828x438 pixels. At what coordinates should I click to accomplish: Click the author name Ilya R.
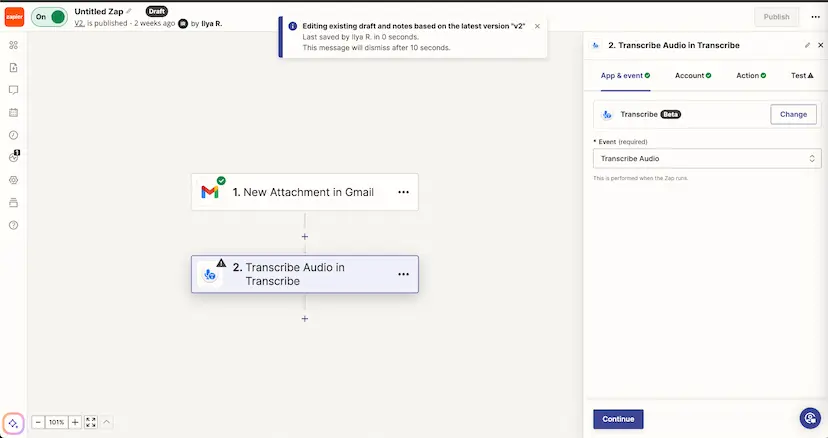tap(212, 23)
